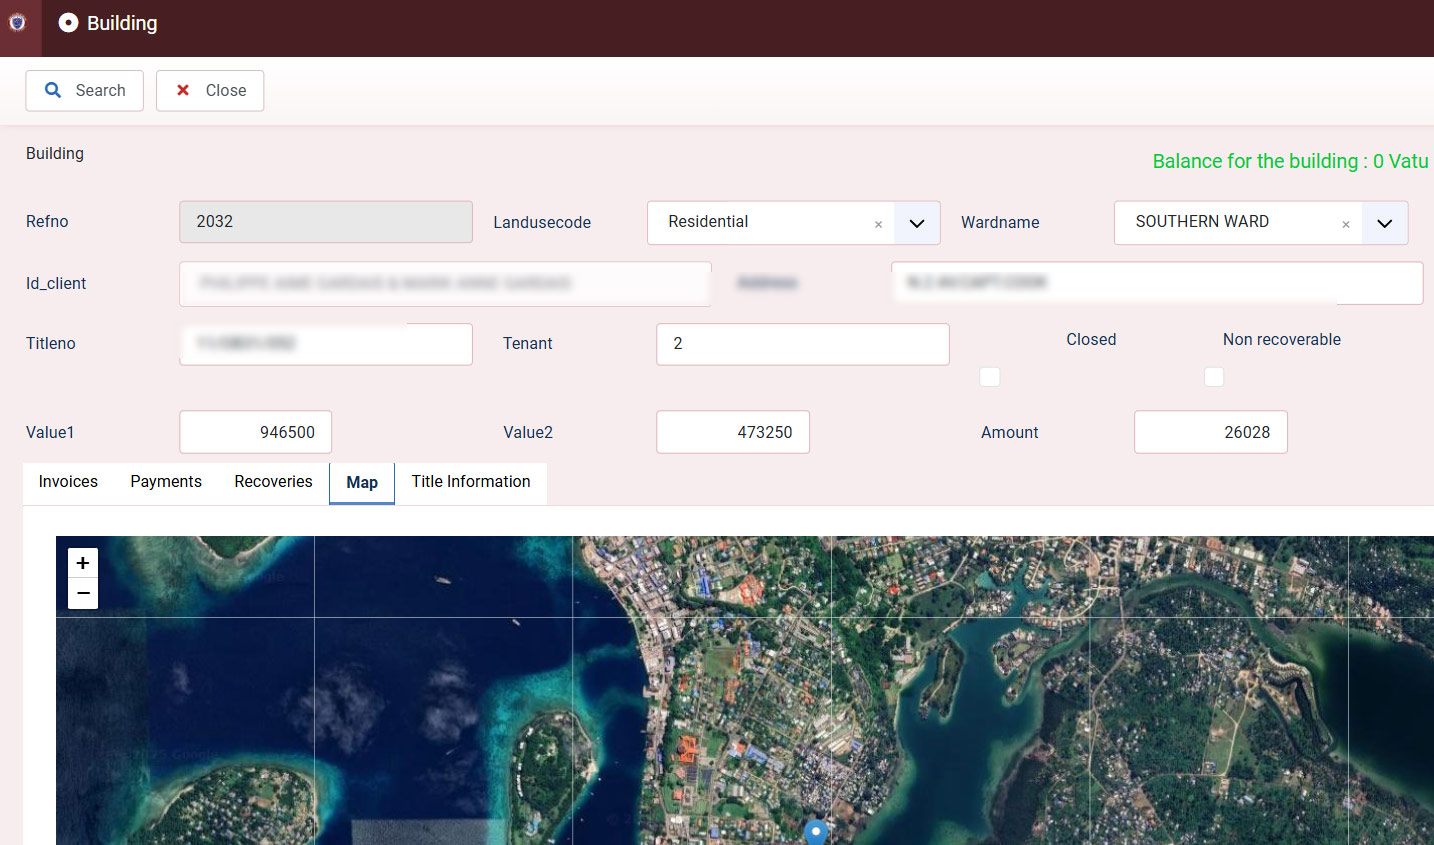1434x845 pixels.
Task: Click the Tenant input field
Action: 802,344
